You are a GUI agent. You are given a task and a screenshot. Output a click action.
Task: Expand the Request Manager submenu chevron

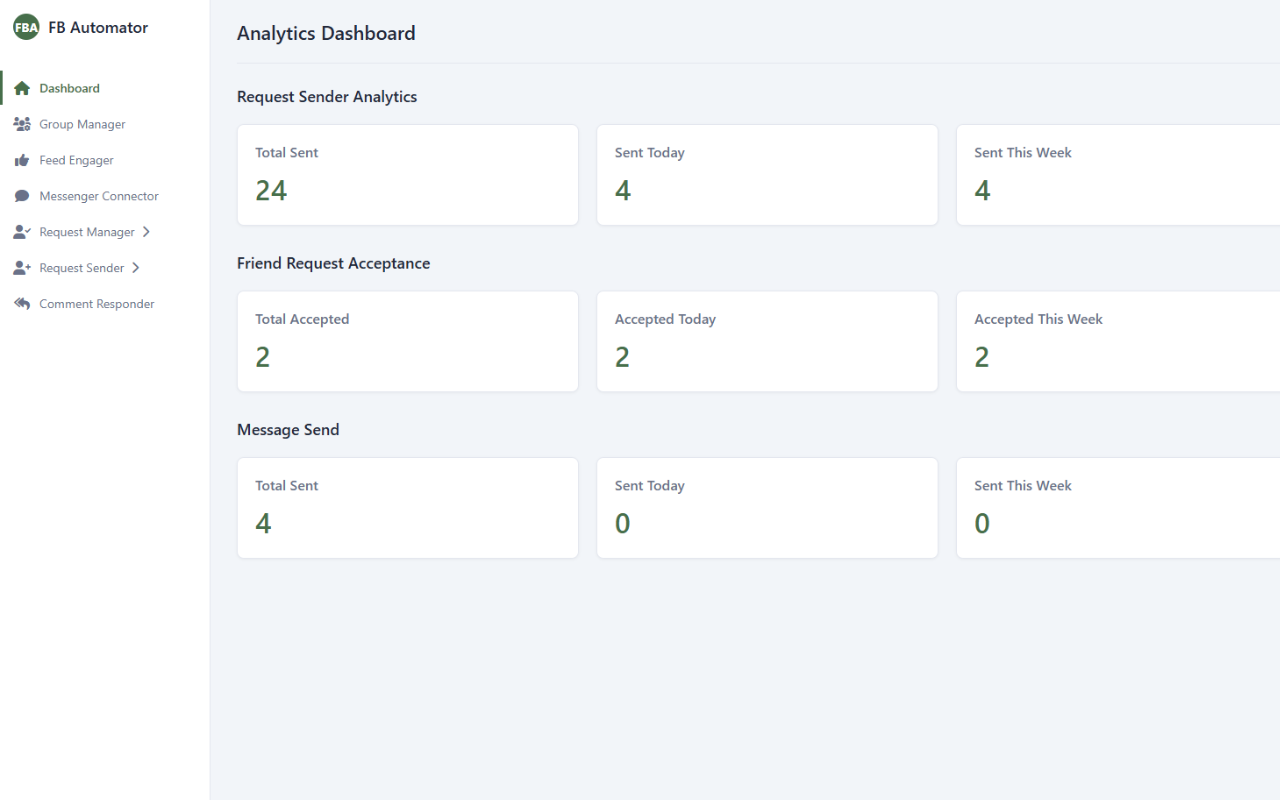pyautogui.click(x=146, y=231)
